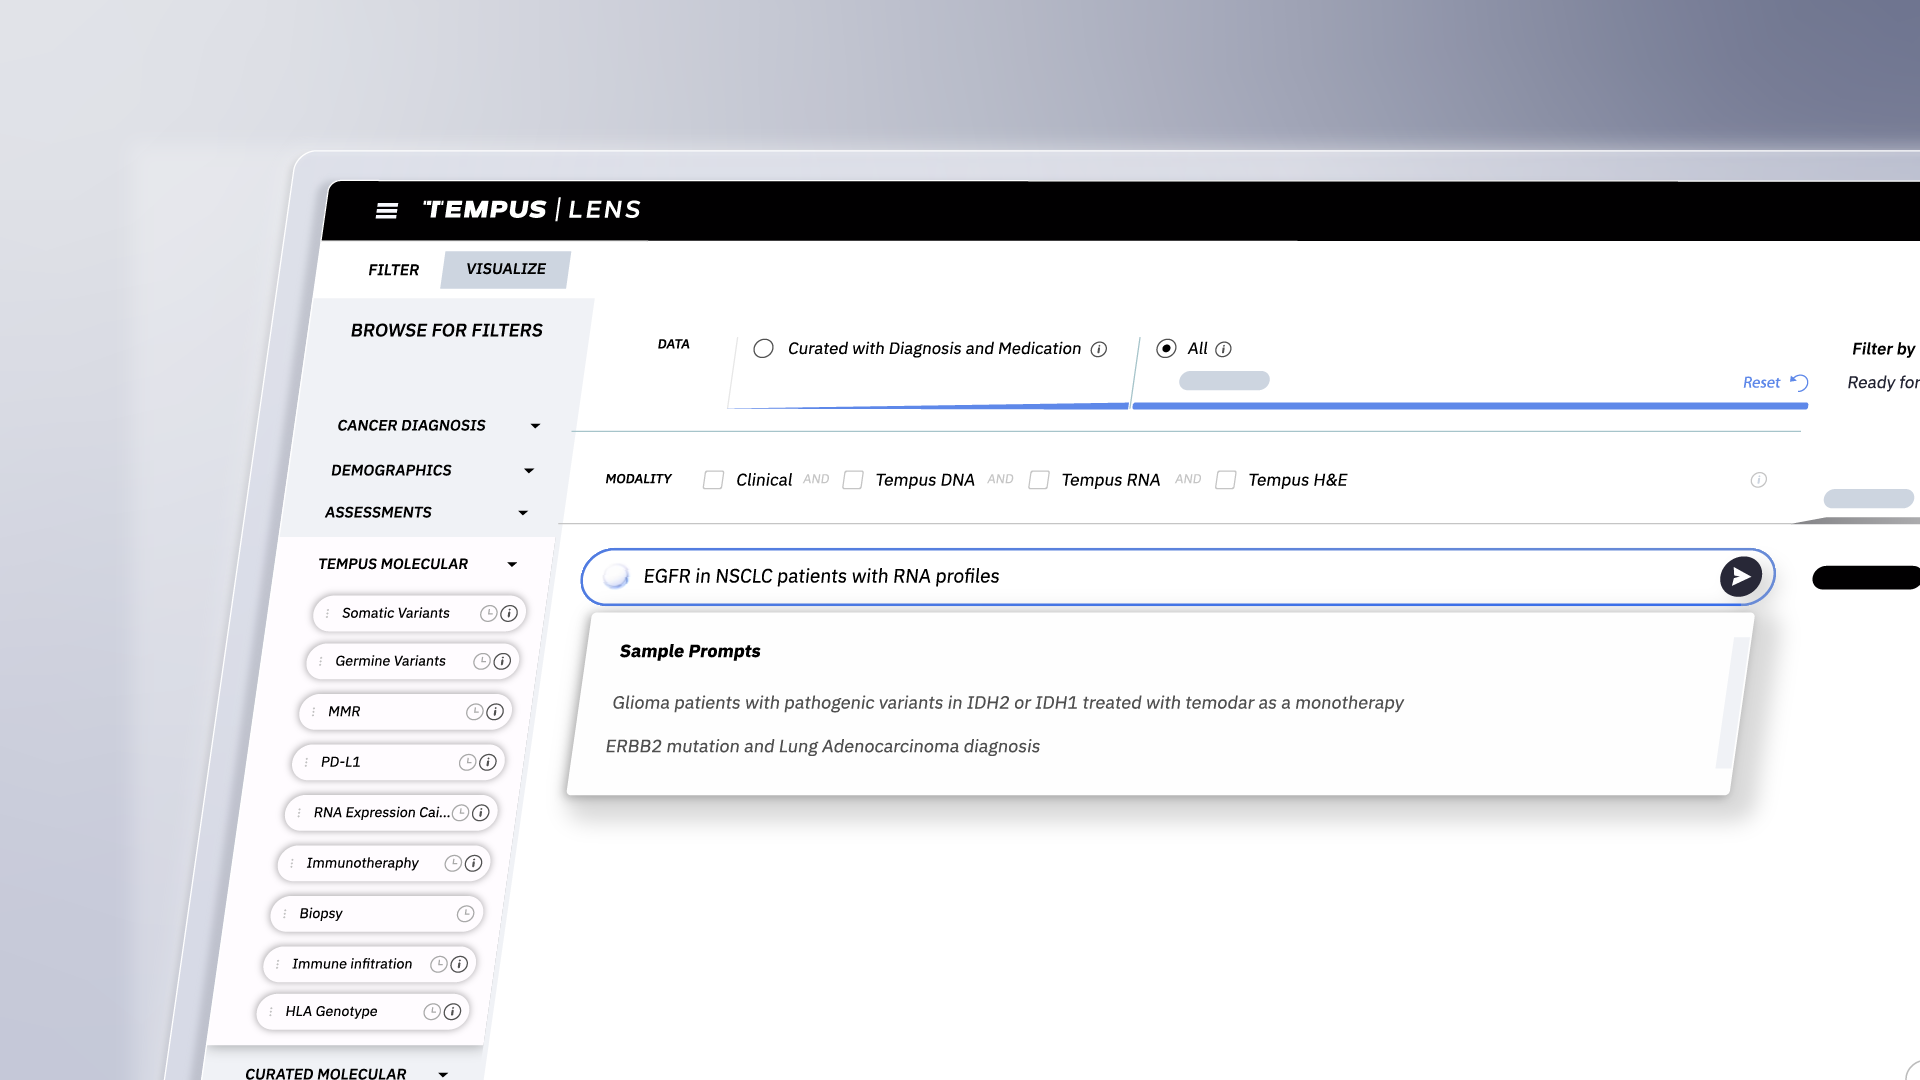Viewport: 1920px width, 1080px height.
Task: Click the info icon for HLA Genotype
Action: (452, 1012)
